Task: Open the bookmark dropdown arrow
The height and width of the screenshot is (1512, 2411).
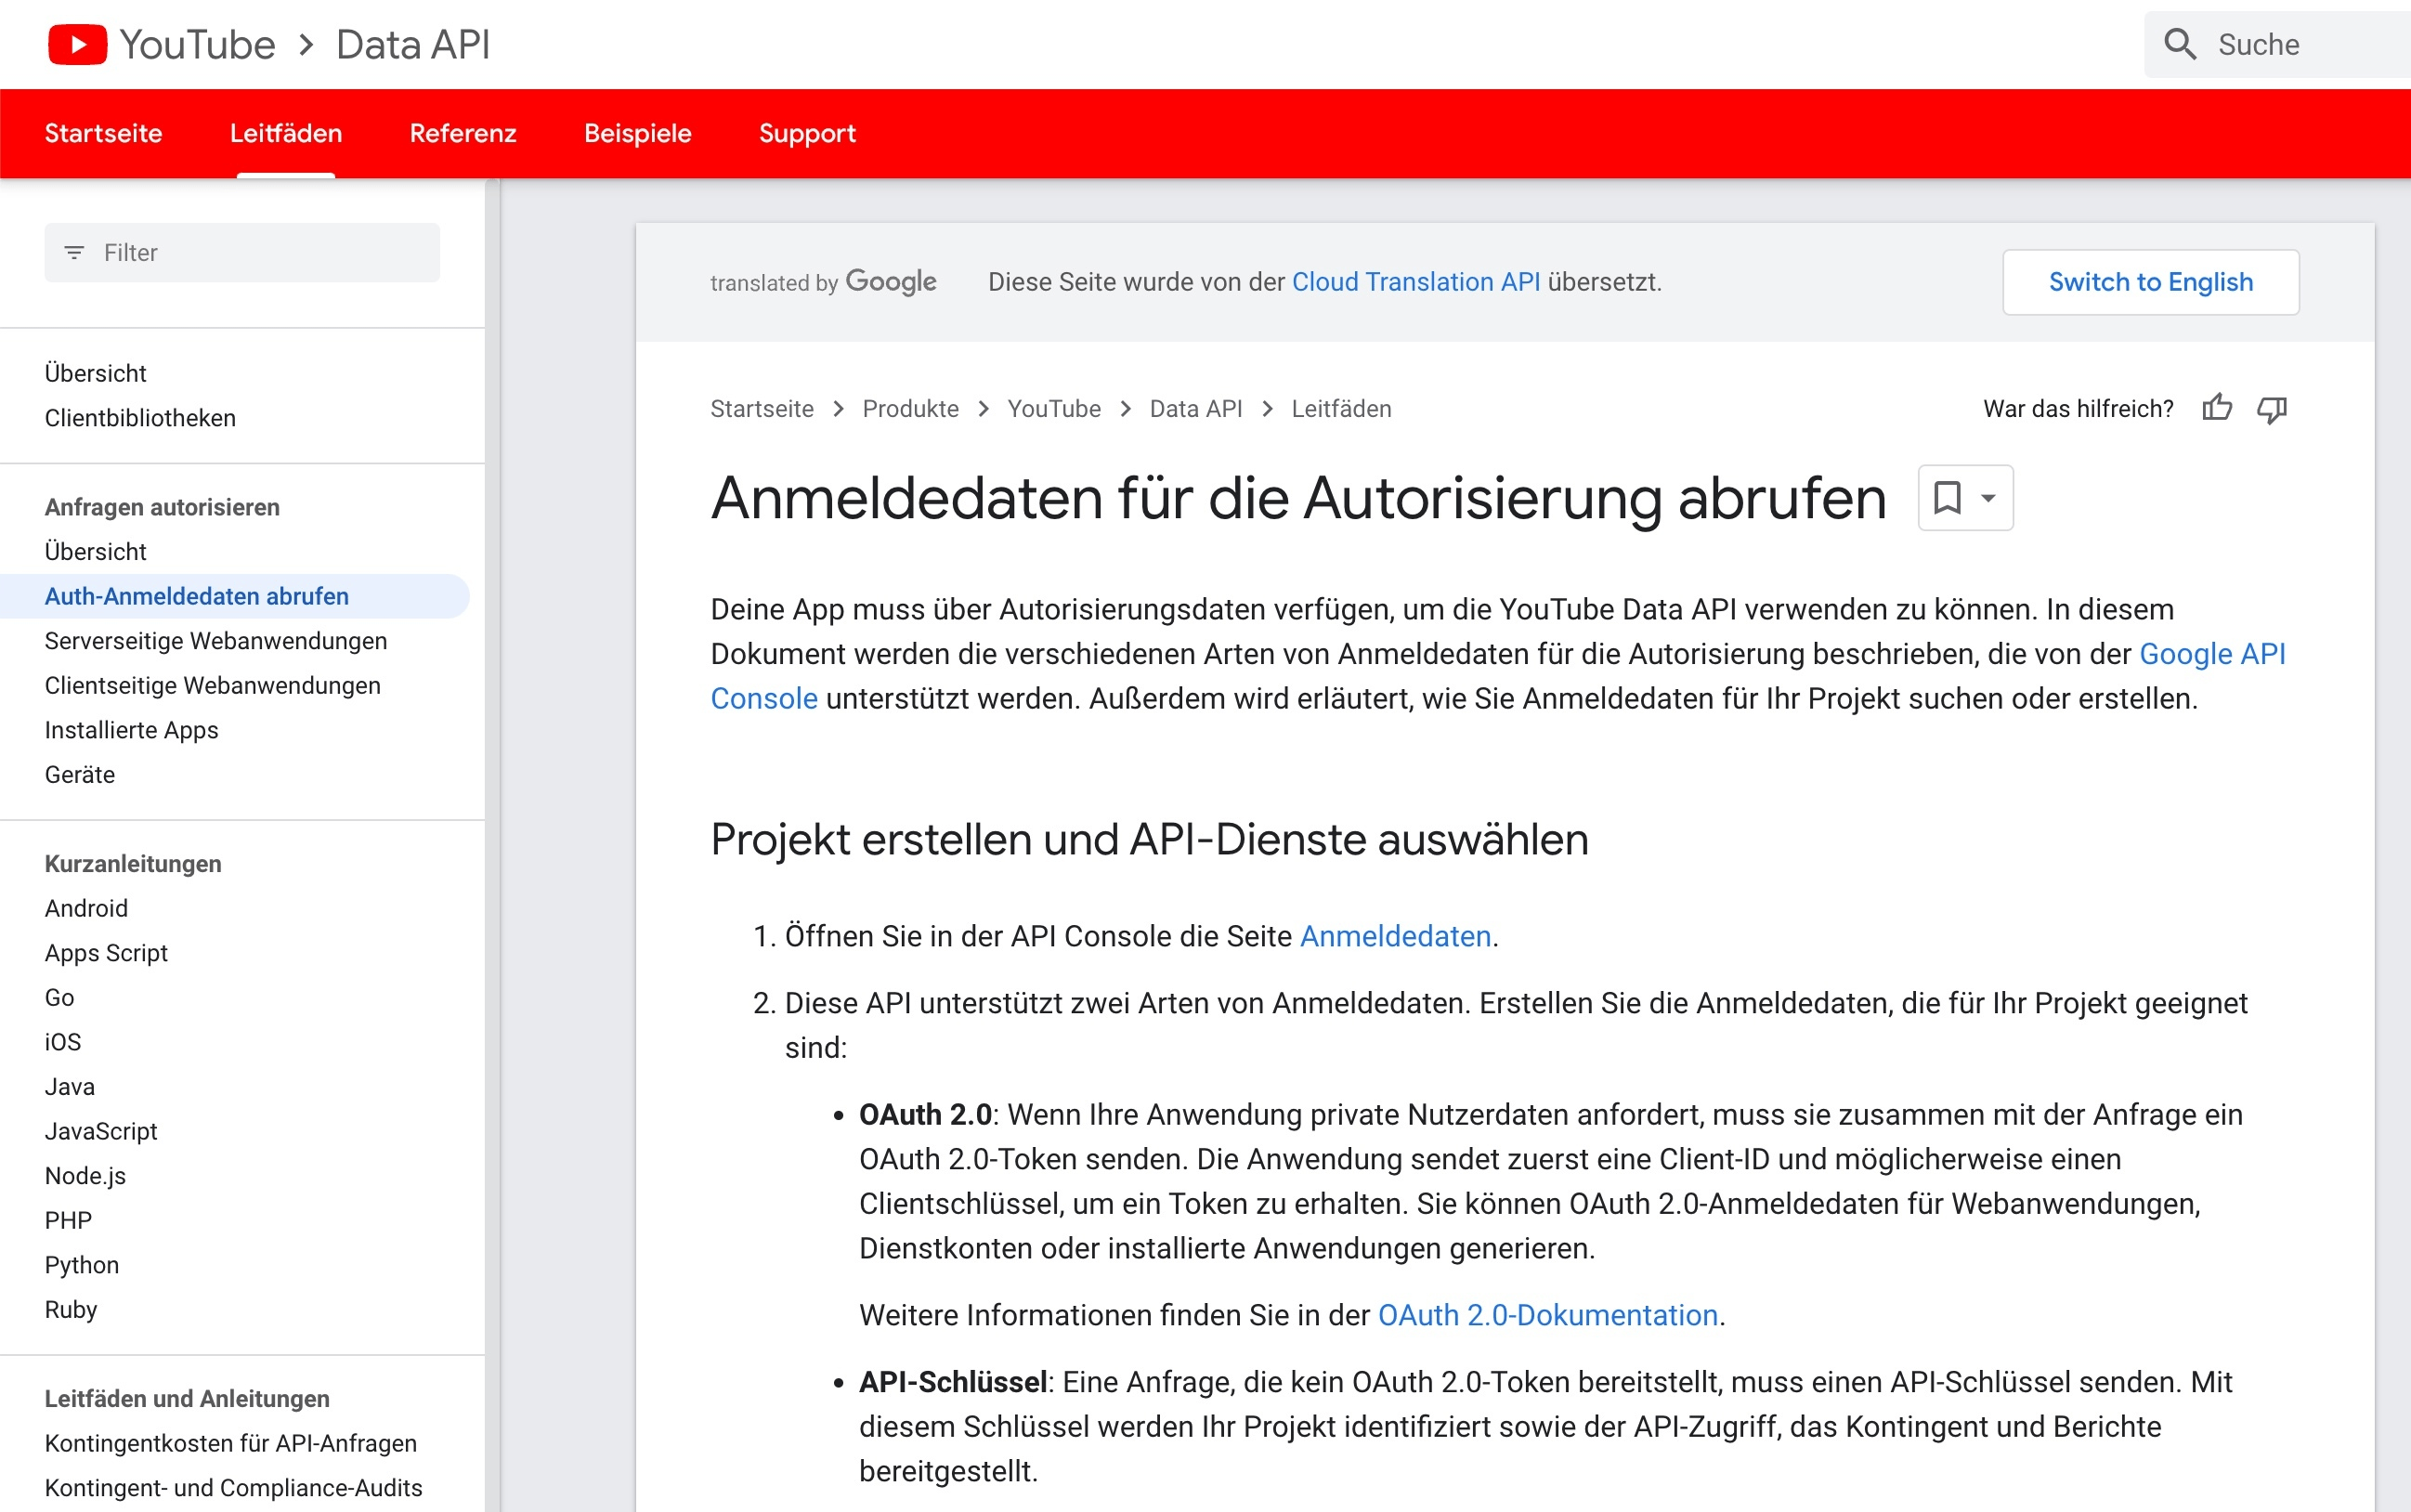Action: pos(1988,497)
